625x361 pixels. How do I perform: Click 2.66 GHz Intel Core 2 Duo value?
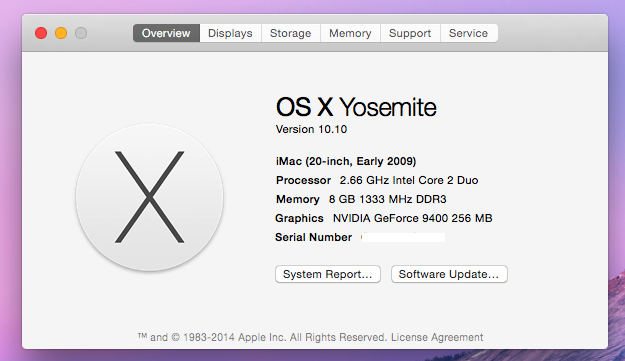click(x=409, y=180)
